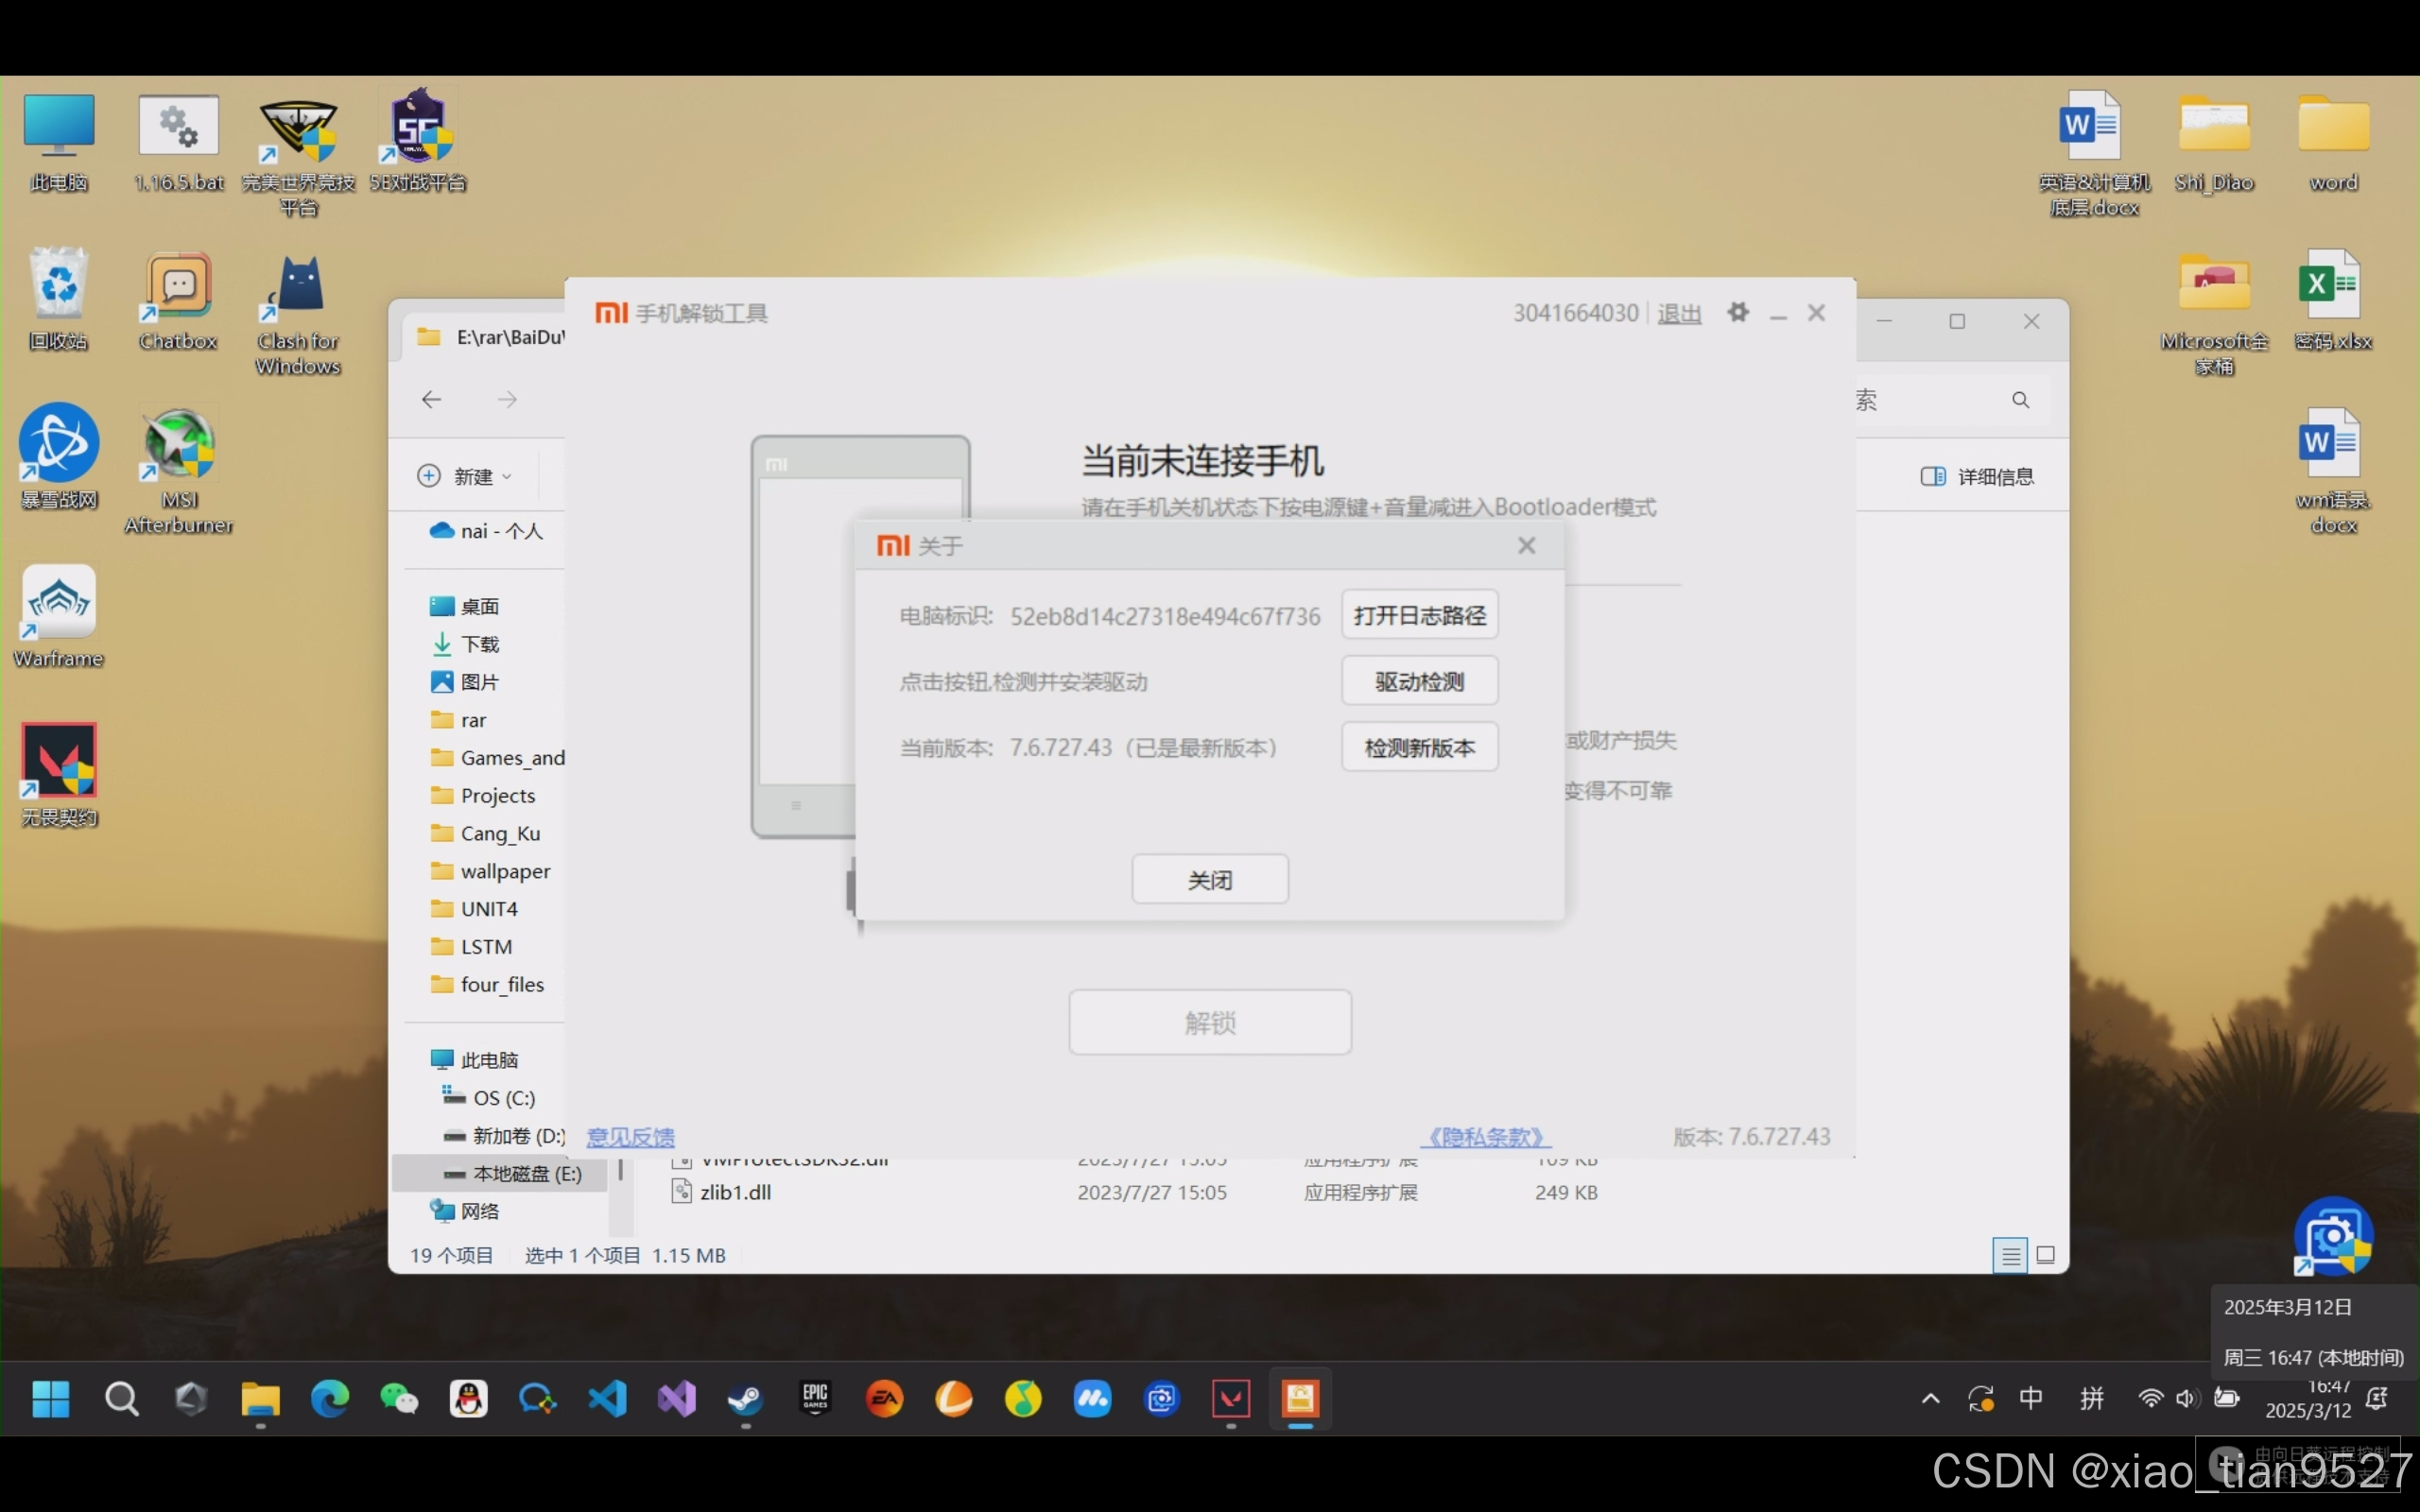Open WeChat from the taskbar
The width and height of the screenshot is (2420, 1512).
pyautogui.click(x=399, y=1398)
